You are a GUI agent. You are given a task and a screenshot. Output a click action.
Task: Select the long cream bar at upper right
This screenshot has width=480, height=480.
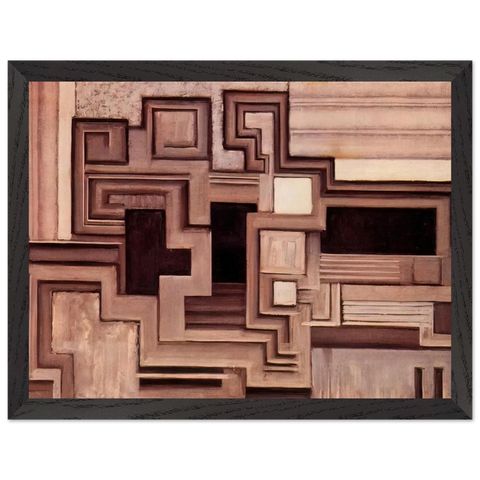coord(393,170)
